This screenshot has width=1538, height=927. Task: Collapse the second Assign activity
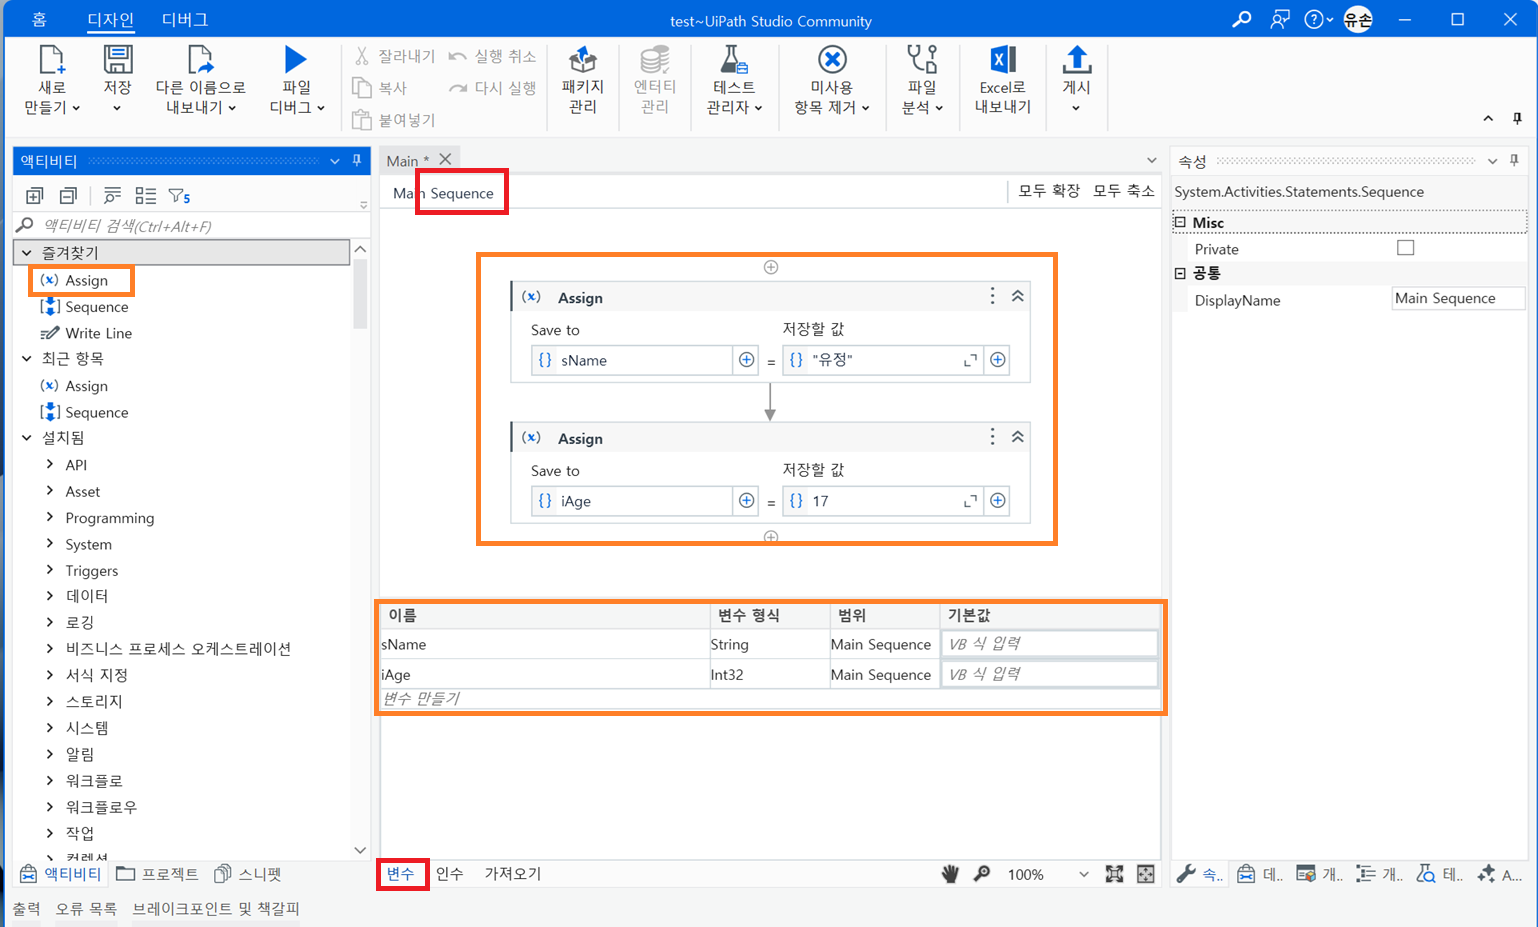tap(1017, 437)
